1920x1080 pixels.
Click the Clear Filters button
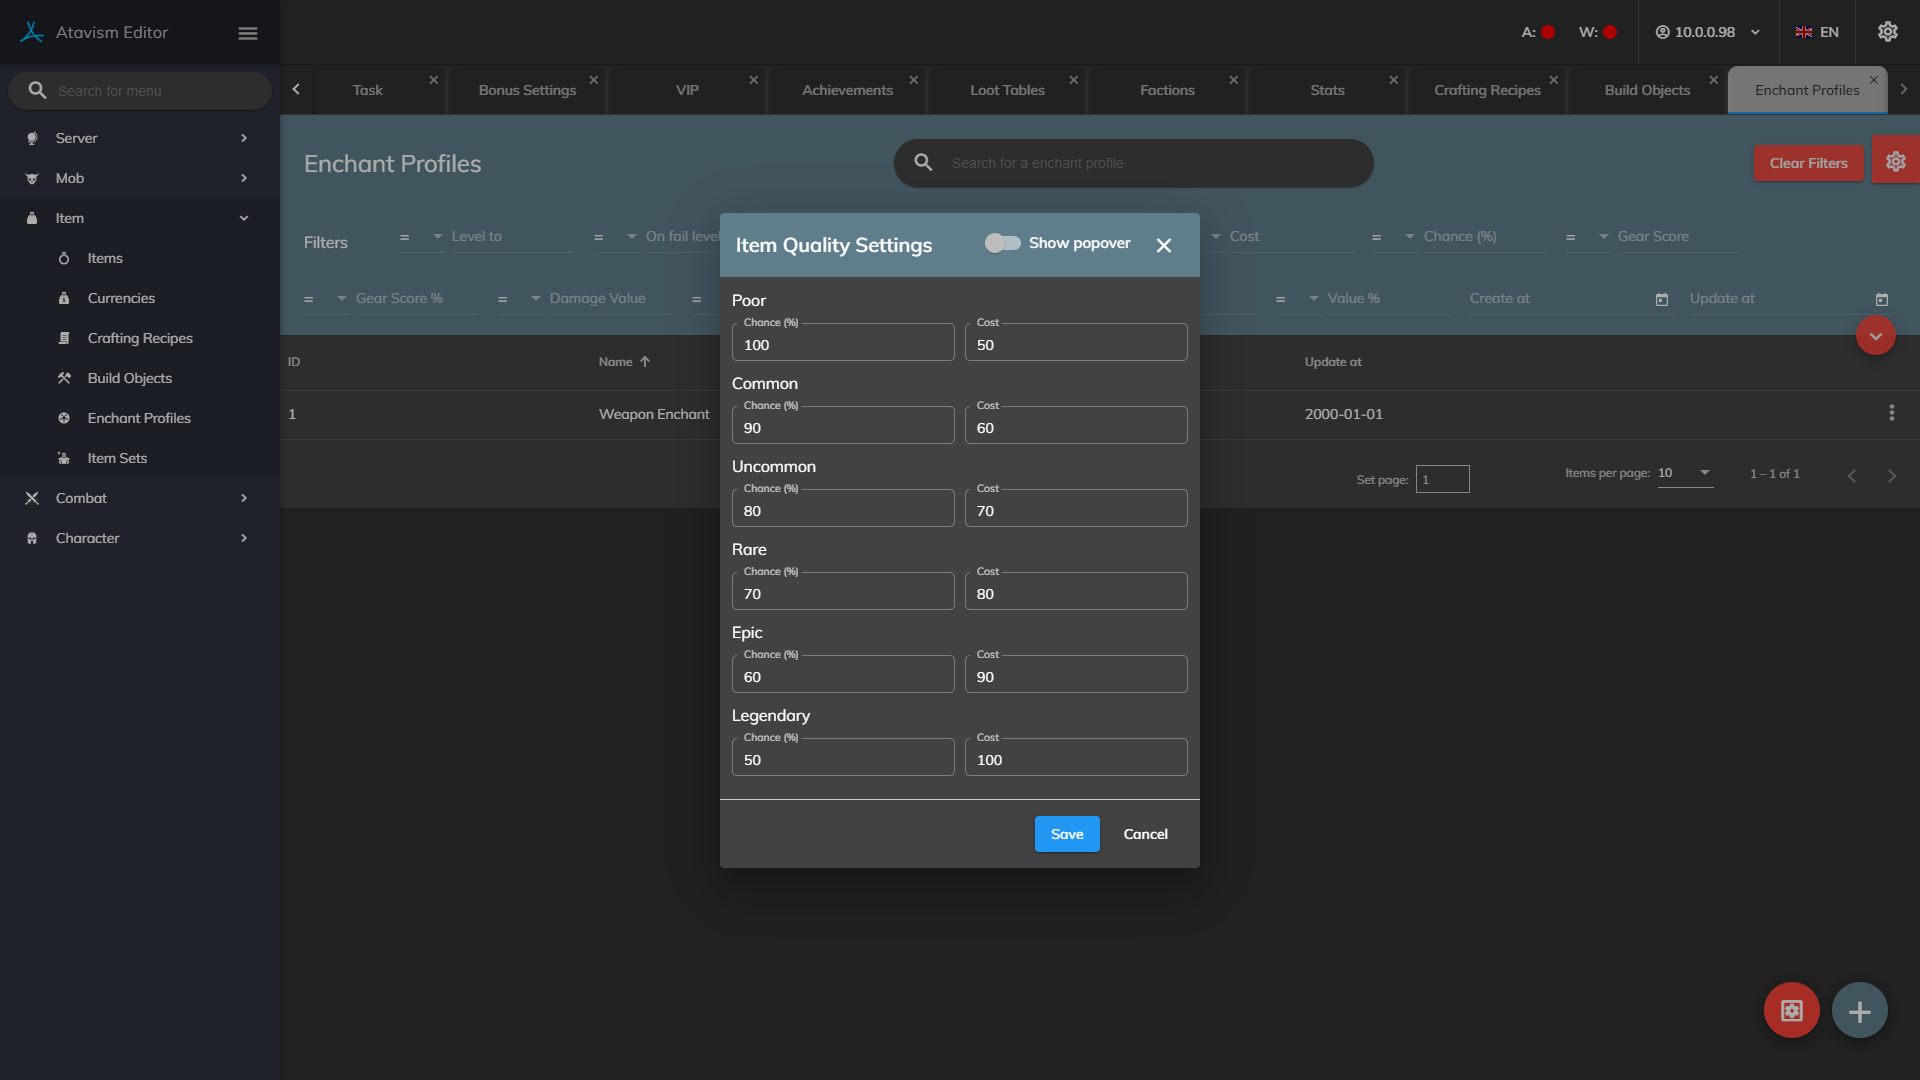1807,163
